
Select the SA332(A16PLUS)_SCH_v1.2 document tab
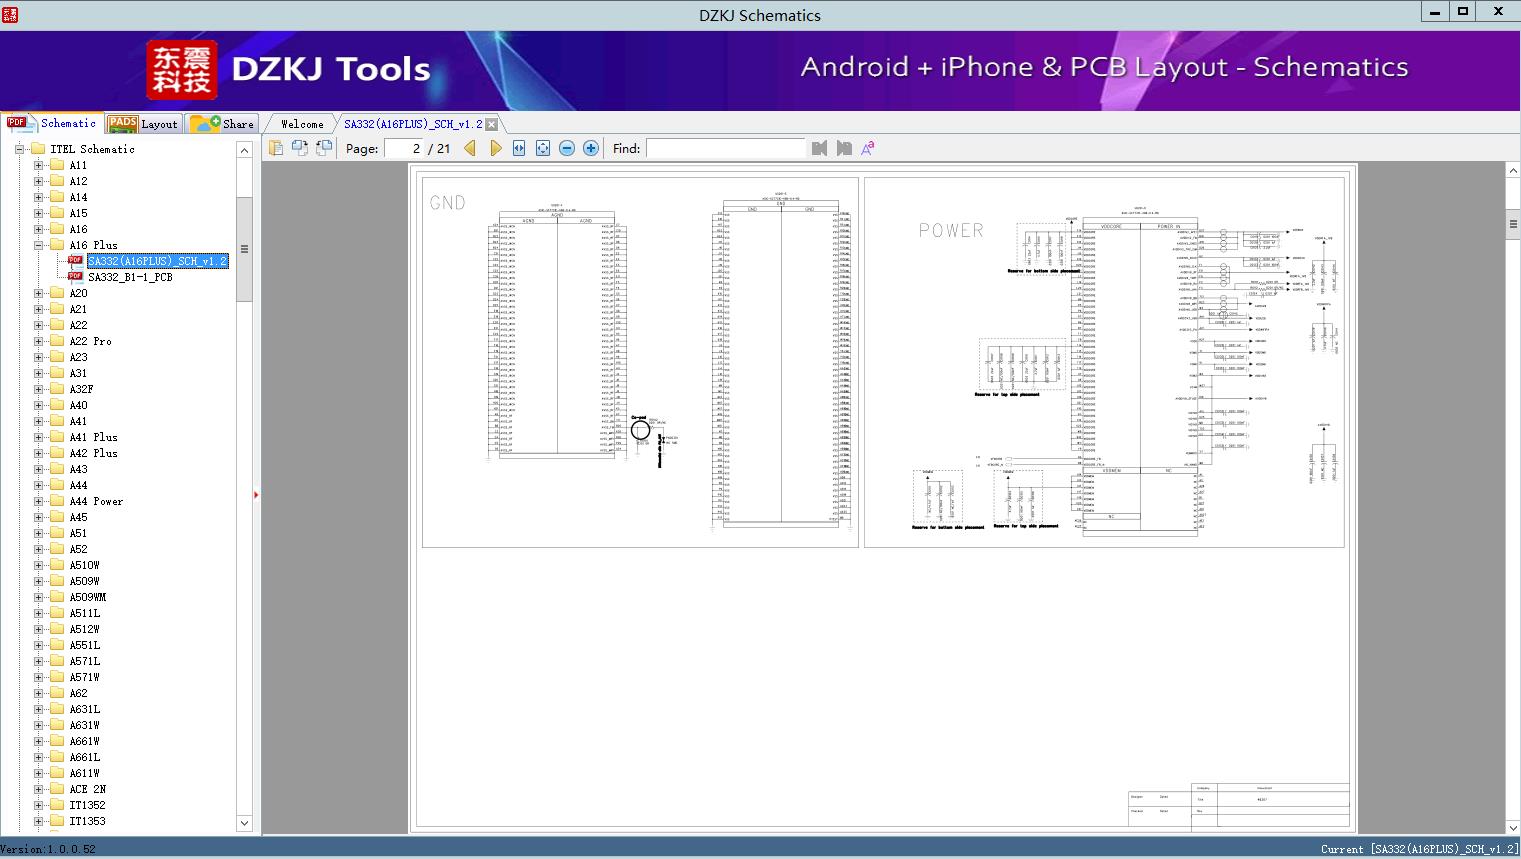pos(413,124)
